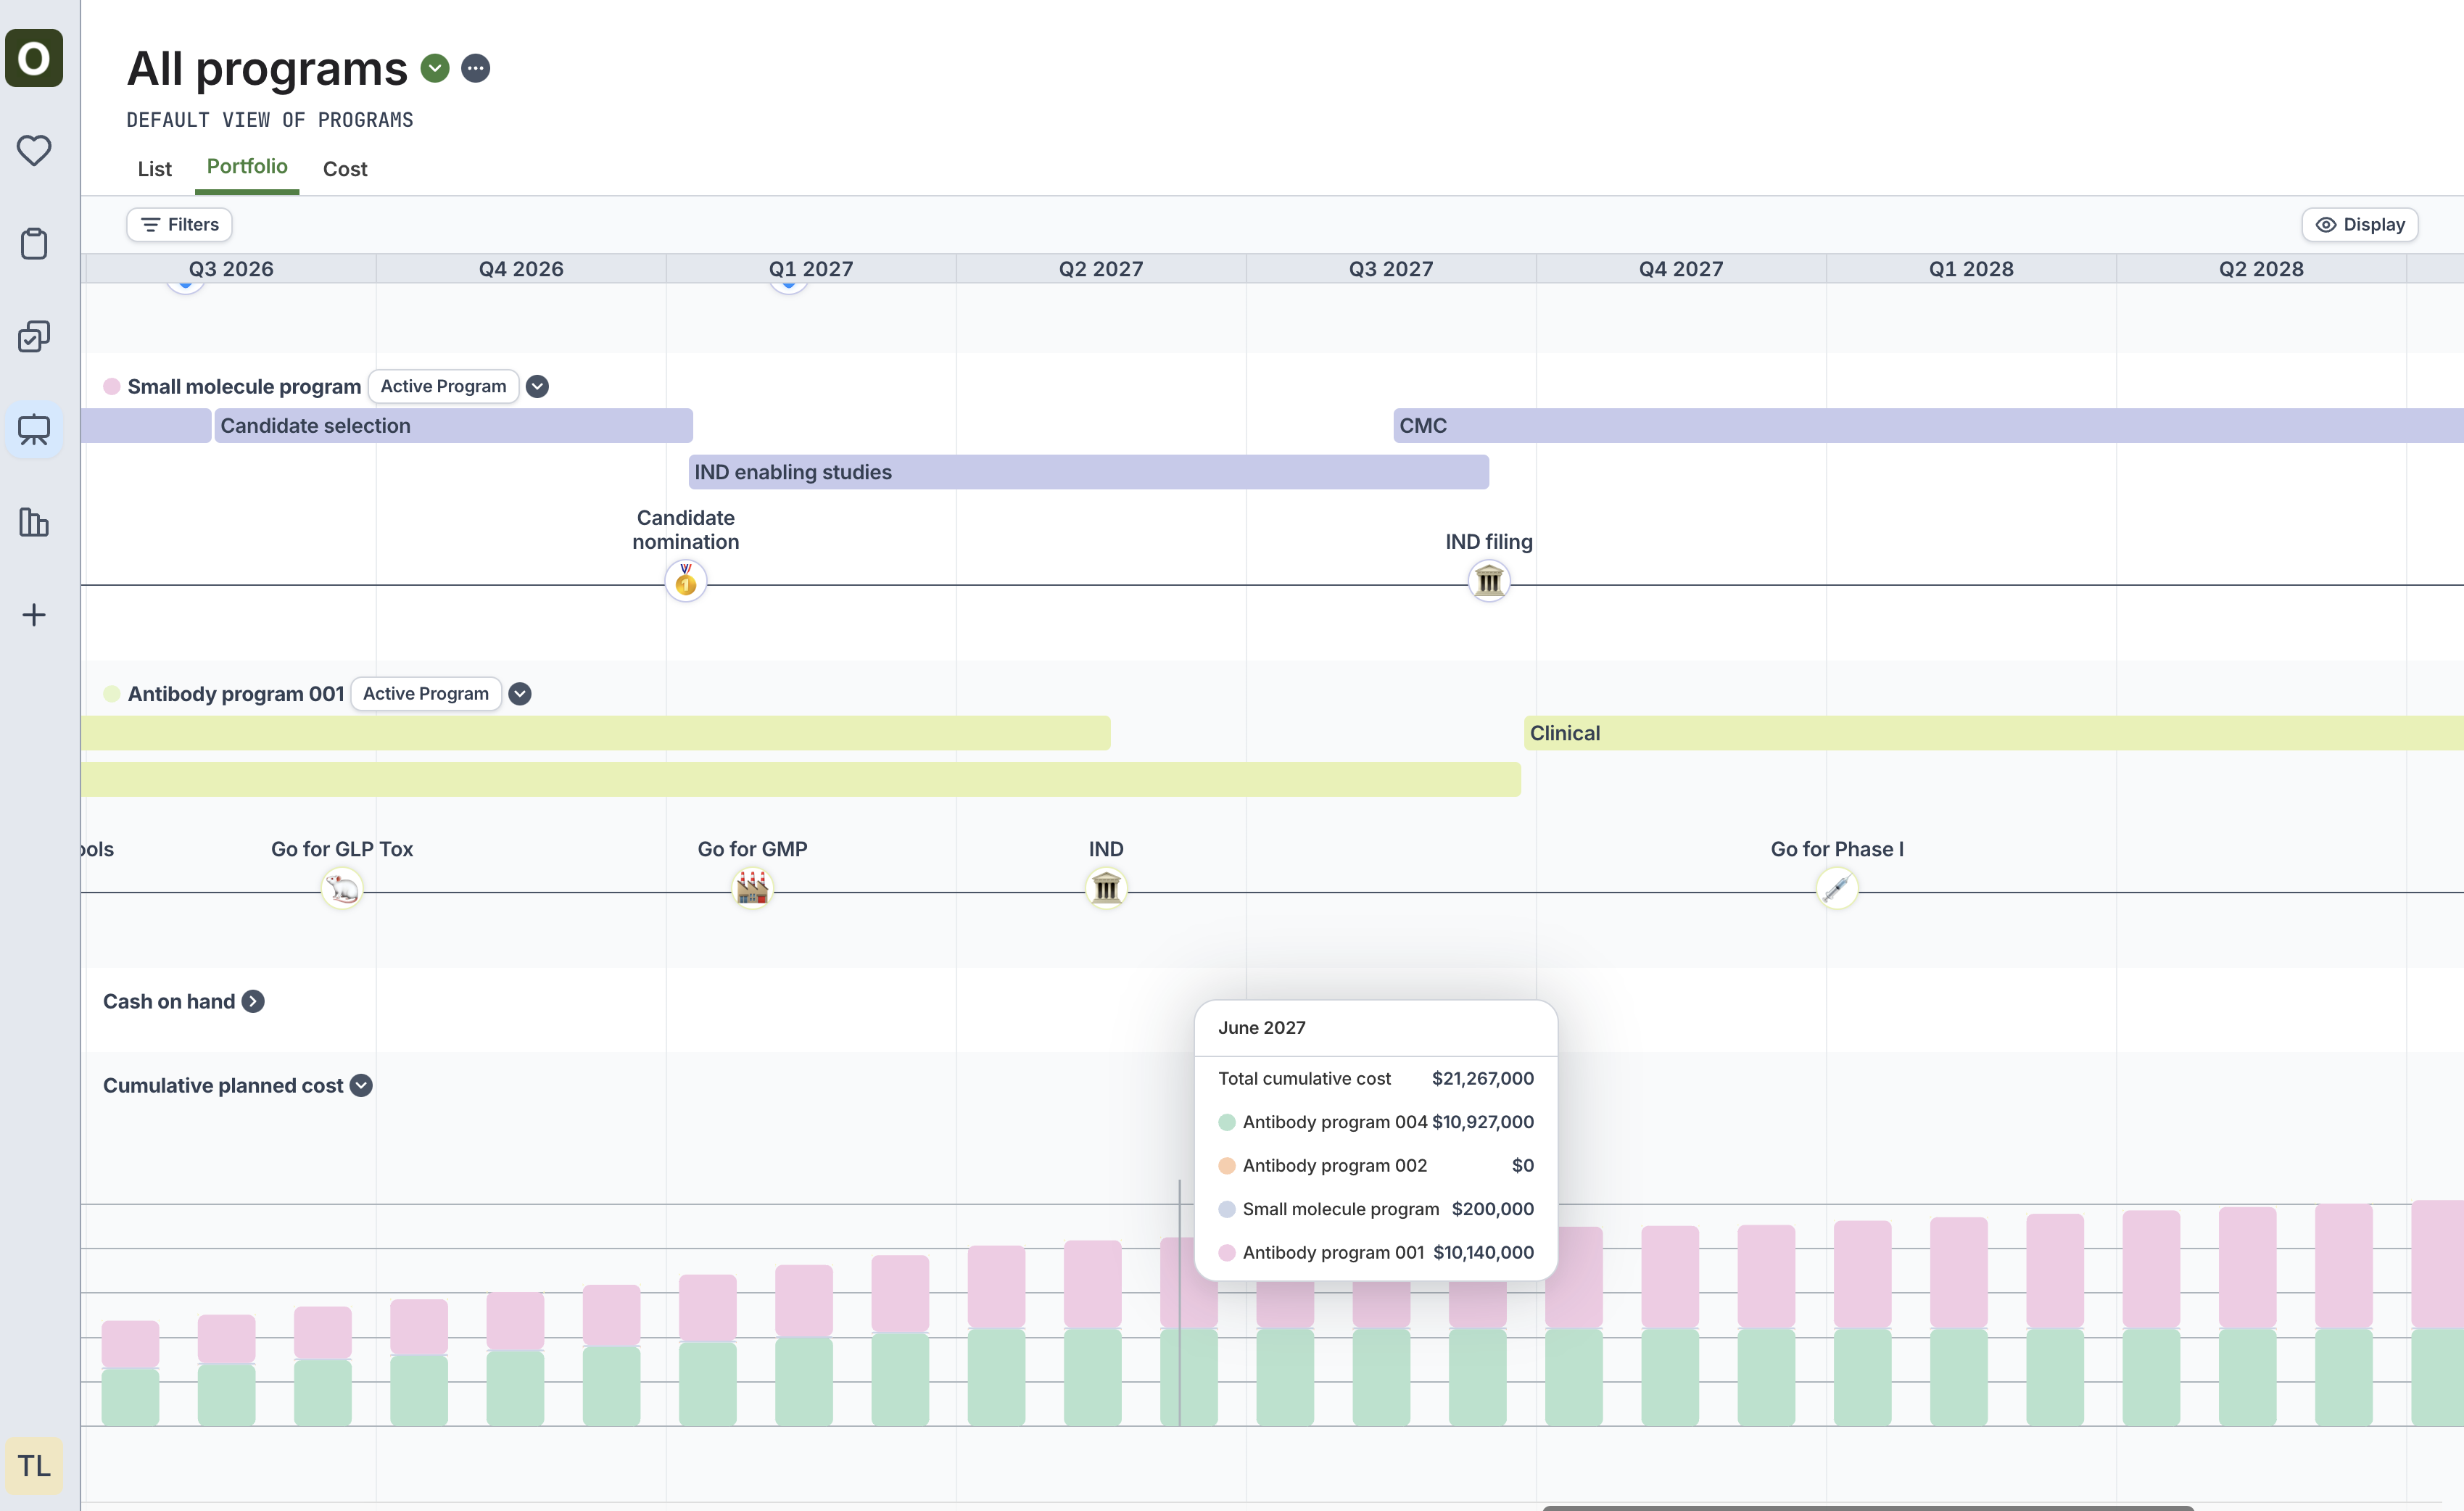This screenshot has height=1511, width=2464.
Task: Switch to the List tab
Action: coord(155,169)
